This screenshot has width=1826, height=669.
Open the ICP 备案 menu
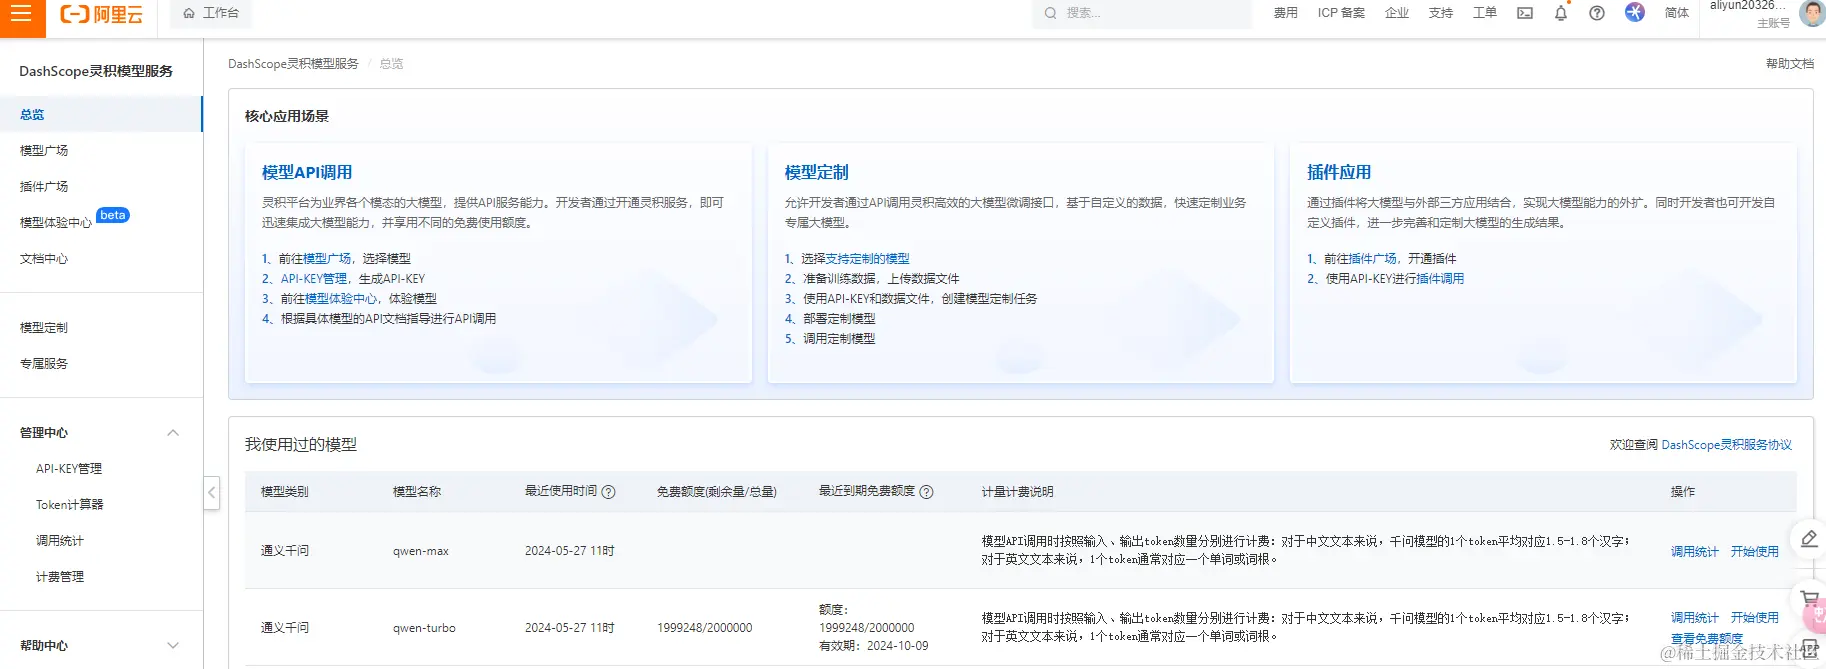[1341, 13]
